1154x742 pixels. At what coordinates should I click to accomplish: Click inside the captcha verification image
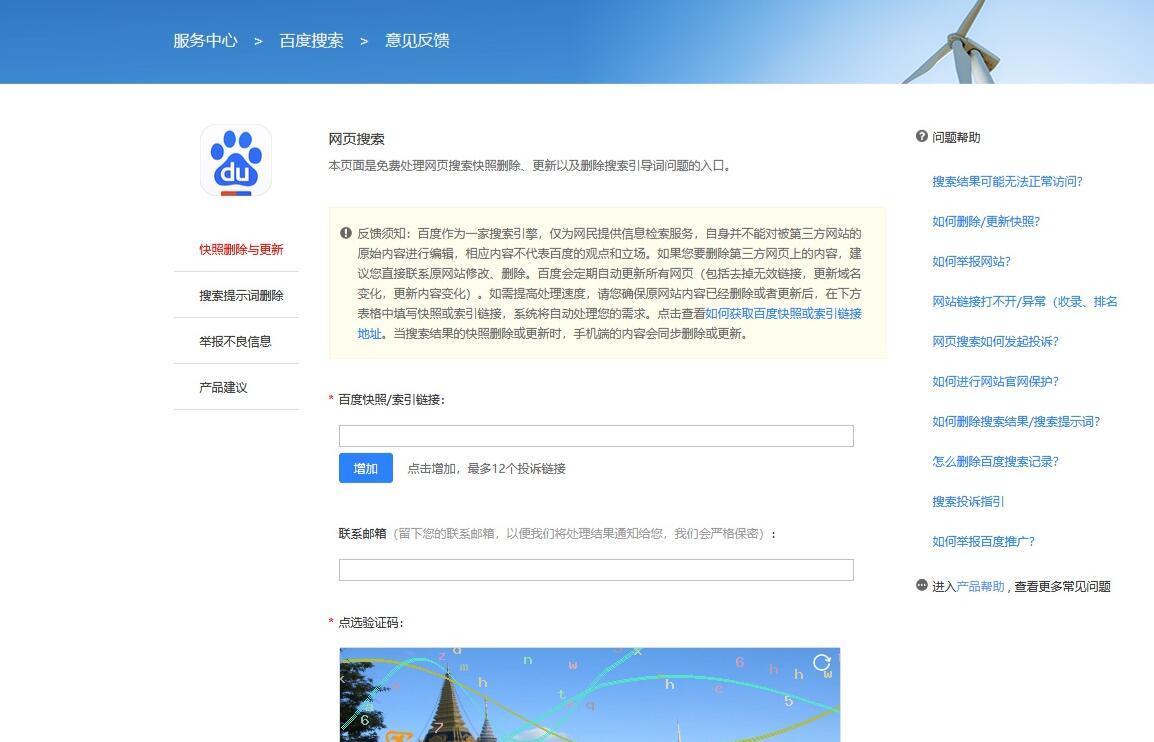click(590, 700)
